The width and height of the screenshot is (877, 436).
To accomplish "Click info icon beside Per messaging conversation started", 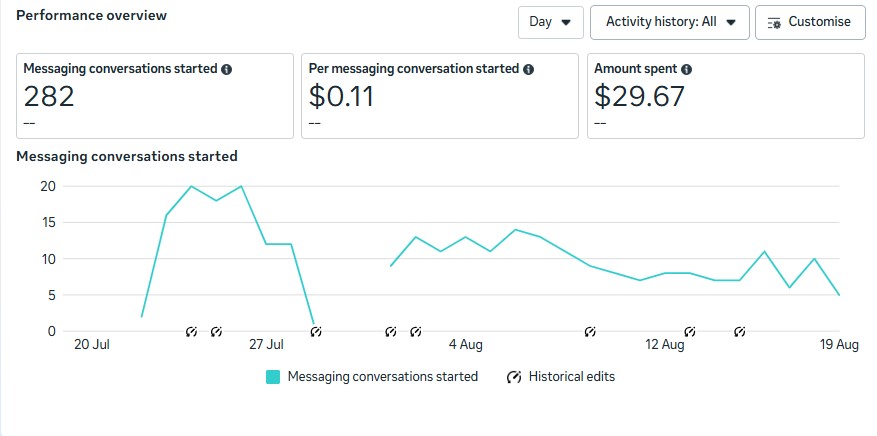I will tap(528, 70).
